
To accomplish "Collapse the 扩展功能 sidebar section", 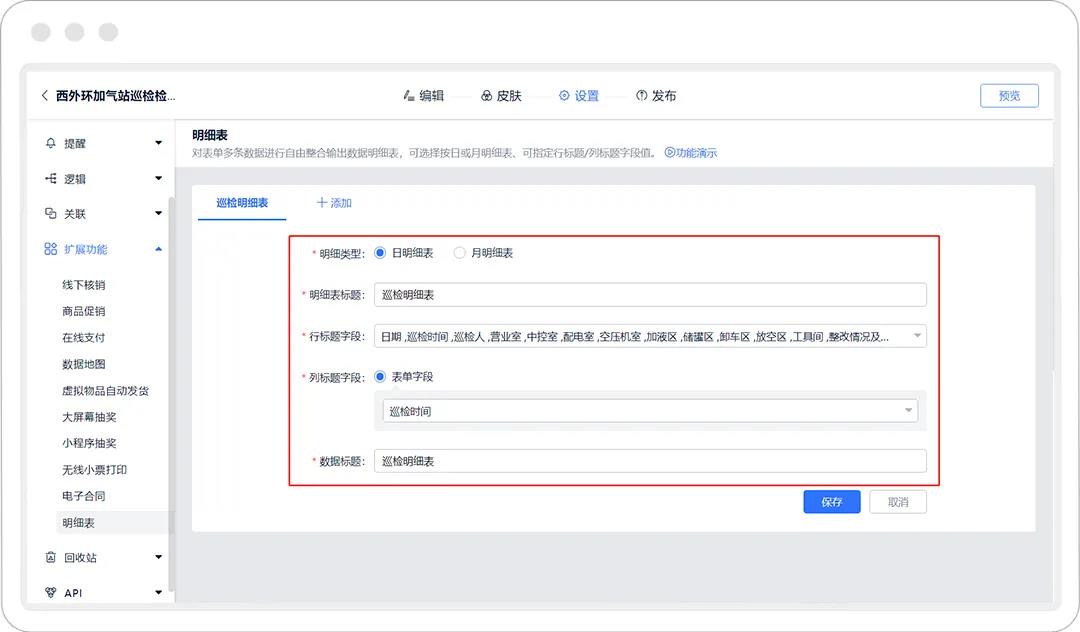I will tap(158, 249).
